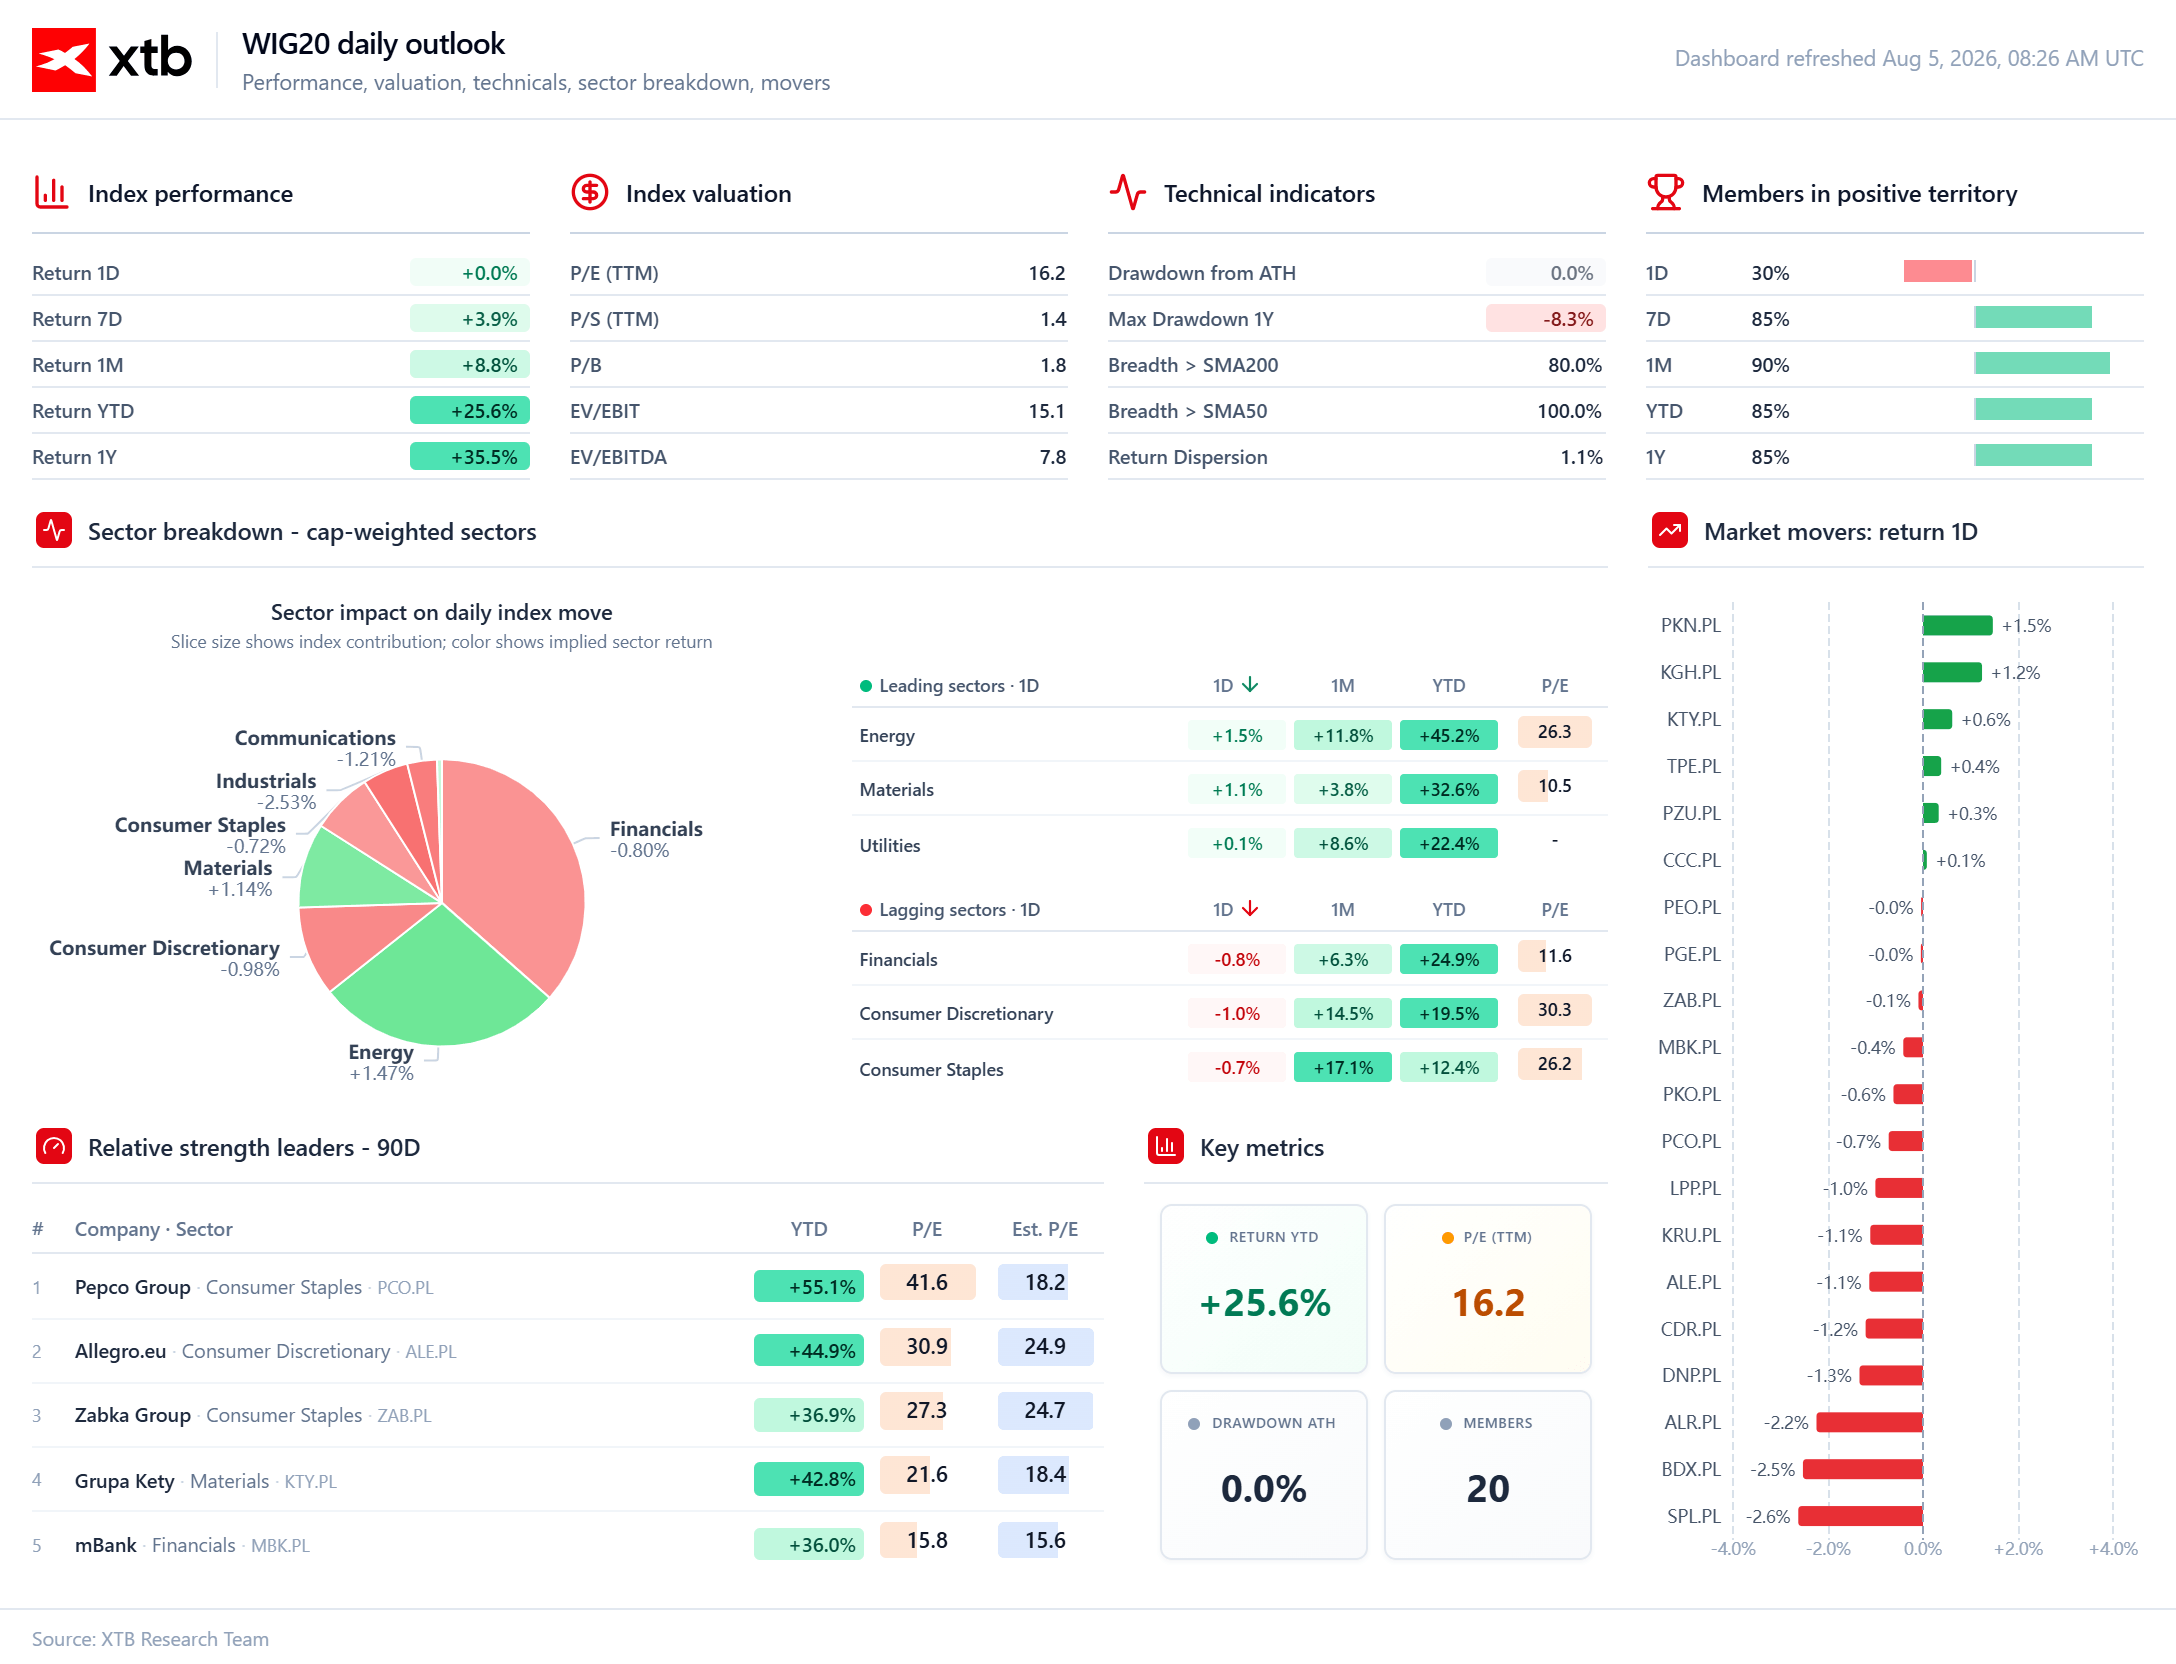This screenshot has width=2176, height=1664.
Task: Click the P/S (TTM) valuation row
Action: click(x=818, y=319)
